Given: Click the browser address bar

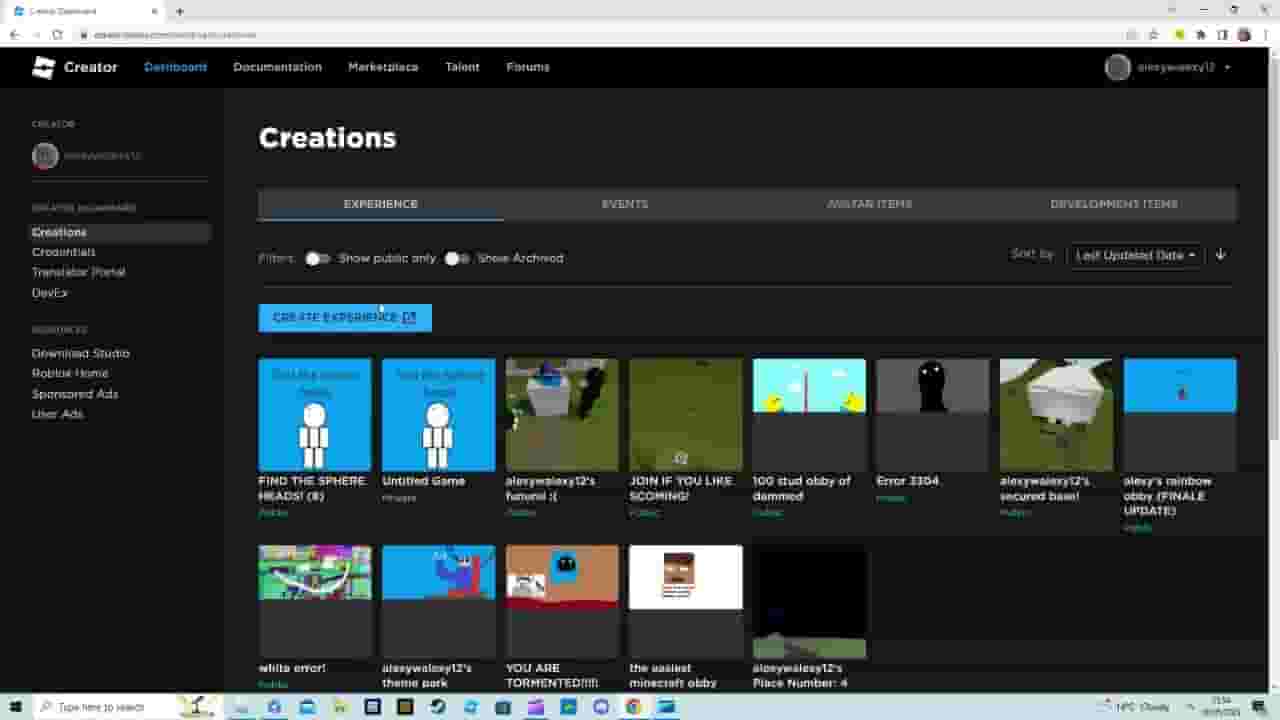Looking at the screenshot, I should pyautogui.click(x=600, y=34).
